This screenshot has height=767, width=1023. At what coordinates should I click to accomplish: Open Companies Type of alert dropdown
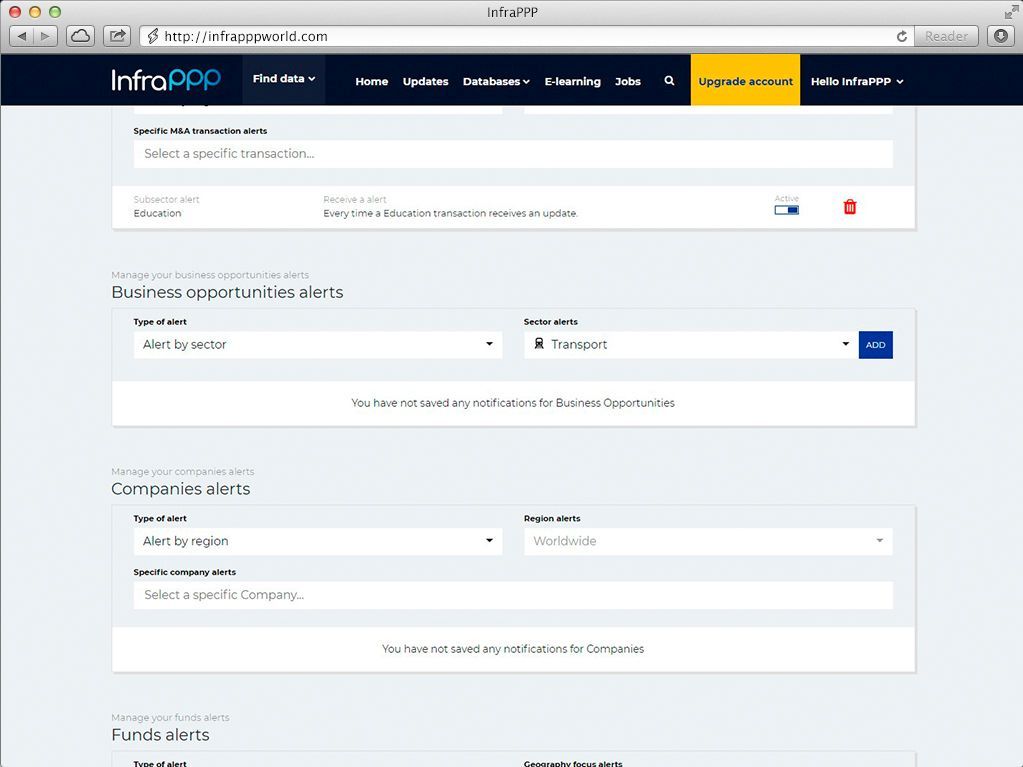317,541
